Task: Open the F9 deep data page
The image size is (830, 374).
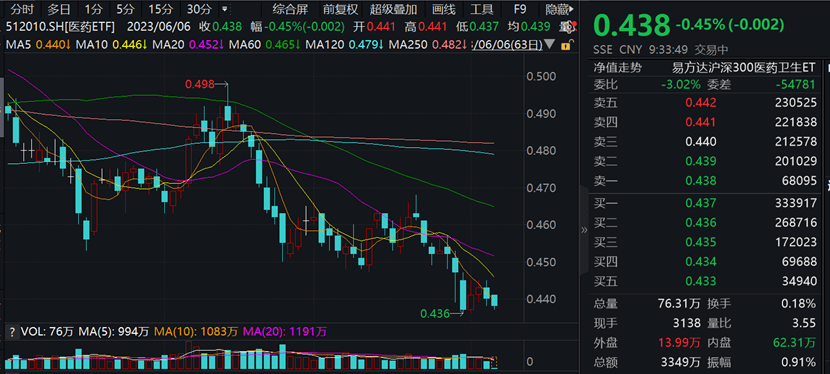Action: (x=520, y=9)
